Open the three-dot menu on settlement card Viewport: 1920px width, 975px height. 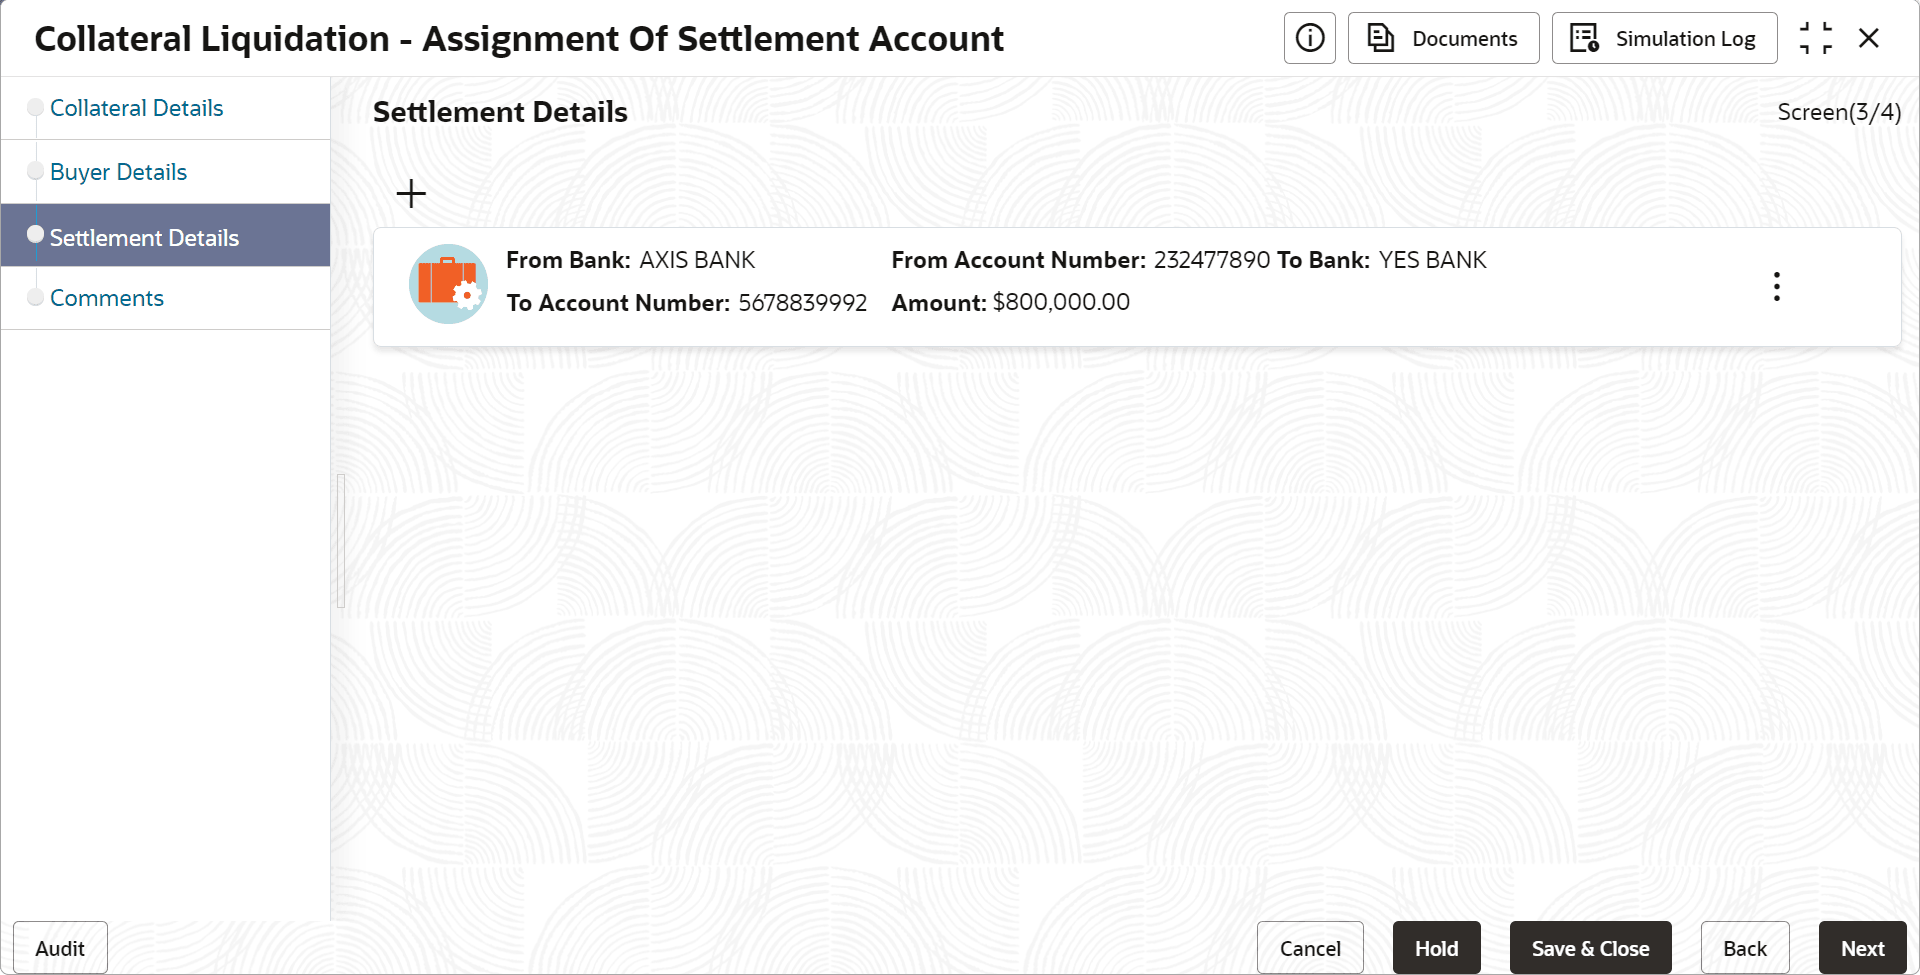click(x=1776, y=286)
